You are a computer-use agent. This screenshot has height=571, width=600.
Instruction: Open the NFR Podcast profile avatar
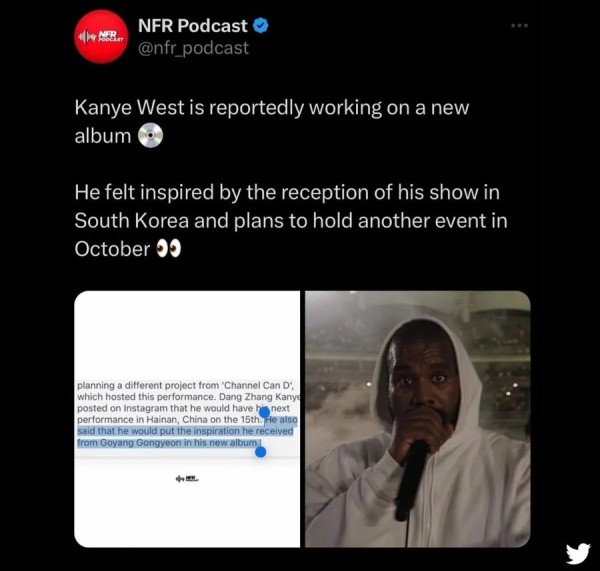point(101,37)
